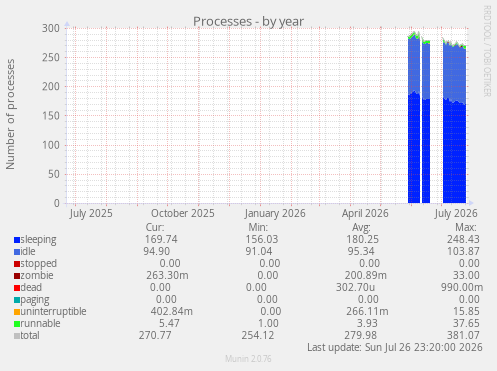Image resolution: width=497 pixels, height=371 pixels.
Task: Click total maximum value 381.07
Action: coord(463,335)
